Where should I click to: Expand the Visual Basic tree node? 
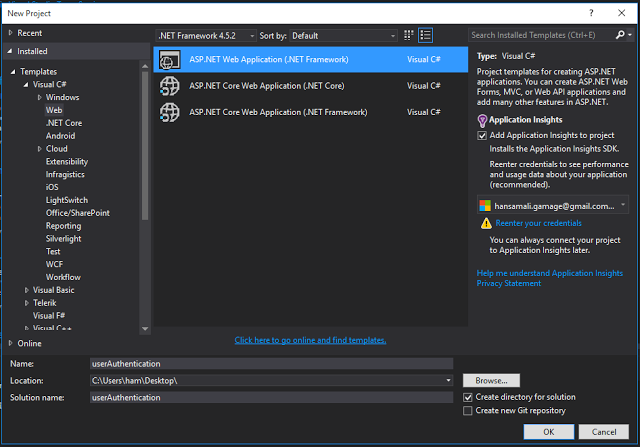(x=27, y=290)
